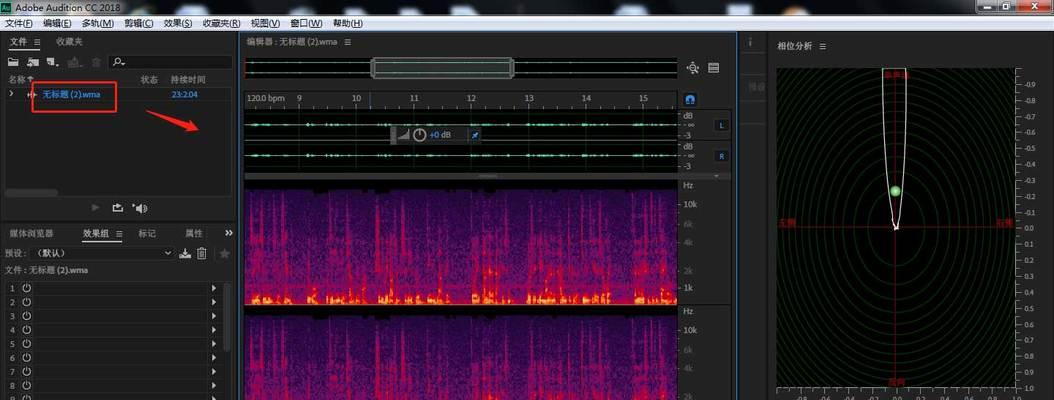1054x400 pixels.
Task: Open effect slot 2 arrow menu
Action: [214, 302]
